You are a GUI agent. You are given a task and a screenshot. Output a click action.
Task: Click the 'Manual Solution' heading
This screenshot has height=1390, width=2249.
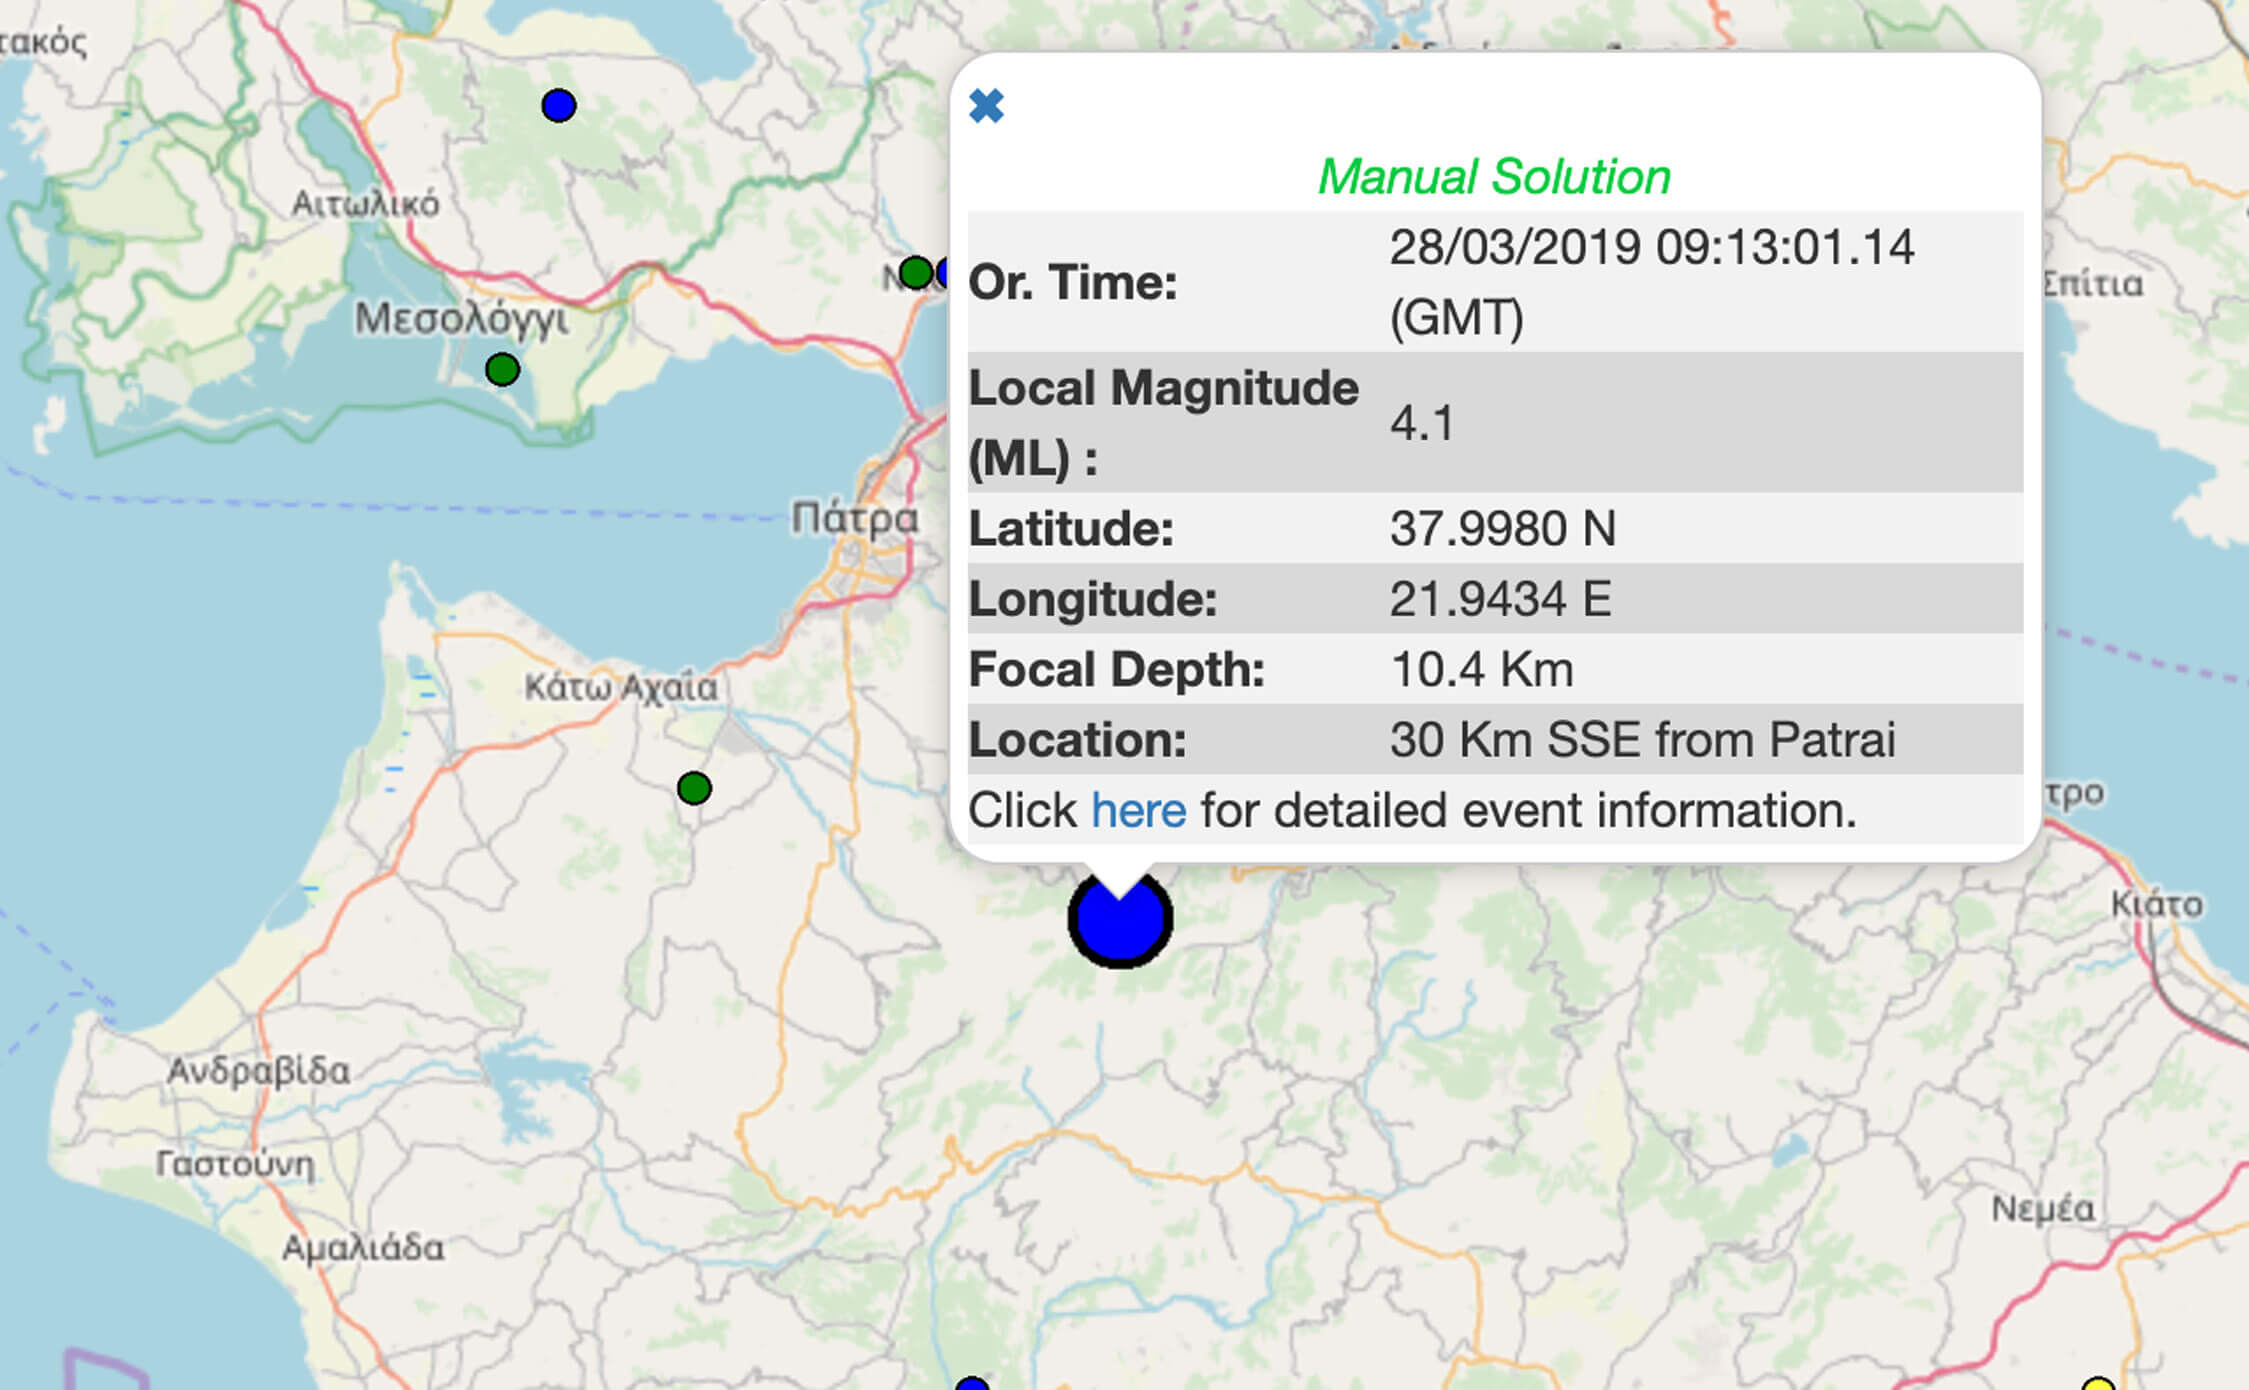tap(1494, 177)
